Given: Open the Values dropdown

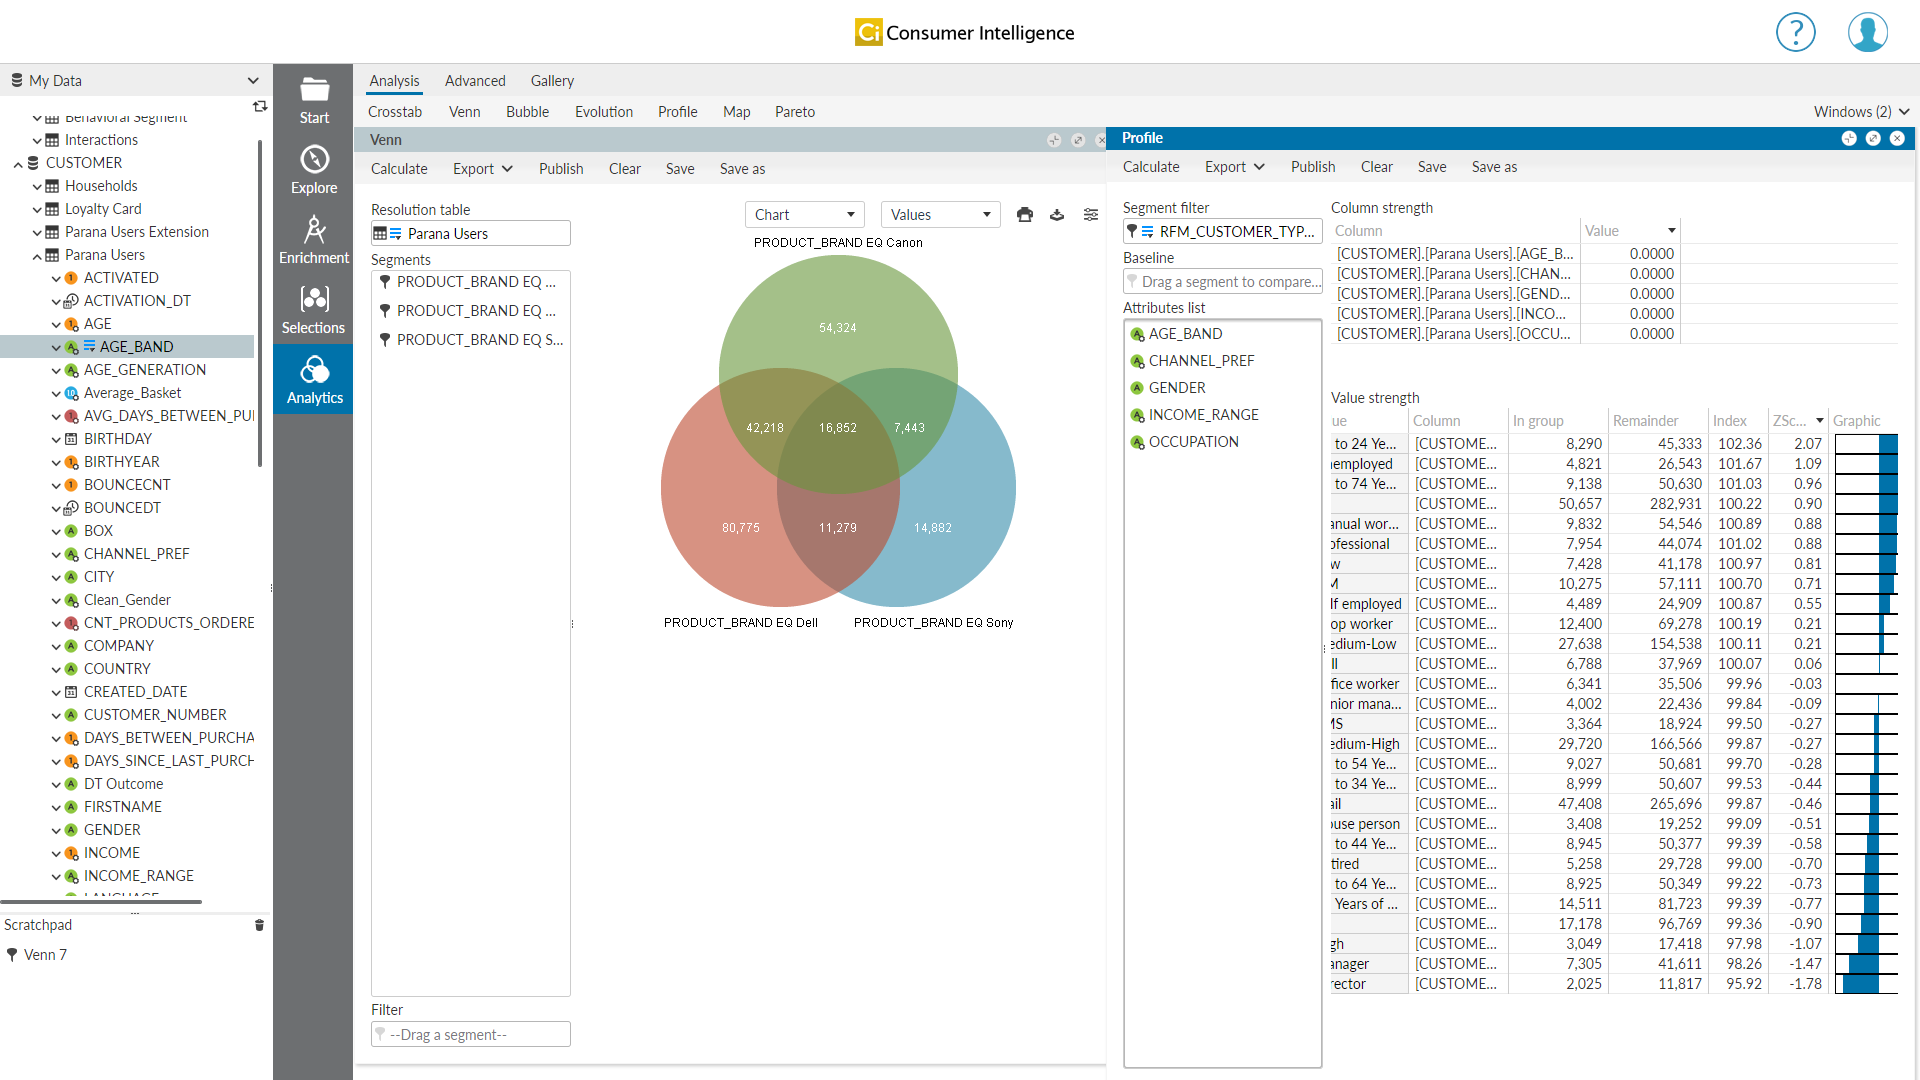Looking at the screenshot, I should click(x=940, y=215).
